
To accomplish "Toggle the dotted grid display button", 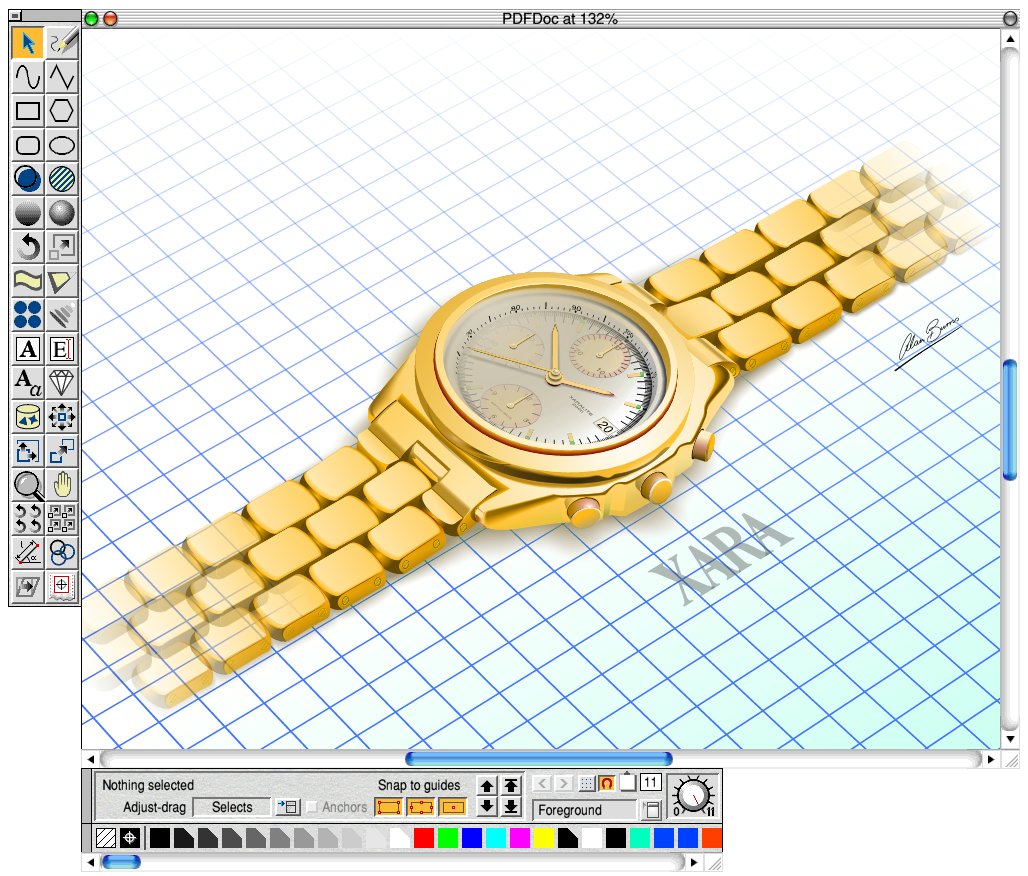I will [587, 783].
